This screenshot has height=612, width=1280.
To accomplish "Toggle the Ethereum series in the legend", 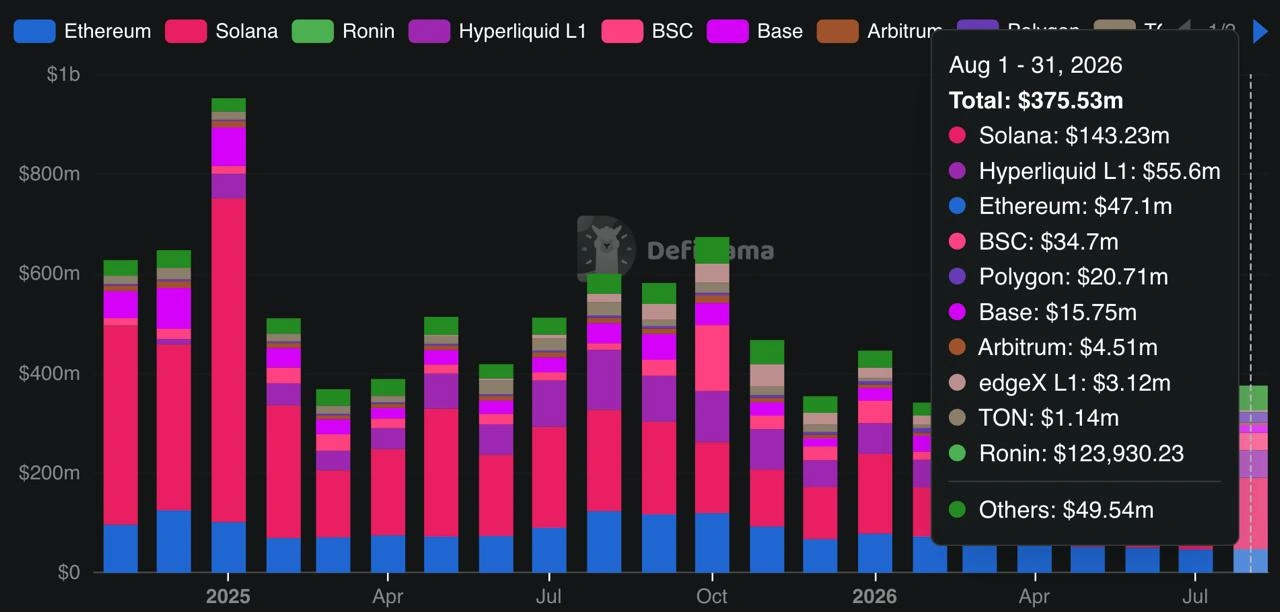I will pyautogui.click(x=83, y=31).
